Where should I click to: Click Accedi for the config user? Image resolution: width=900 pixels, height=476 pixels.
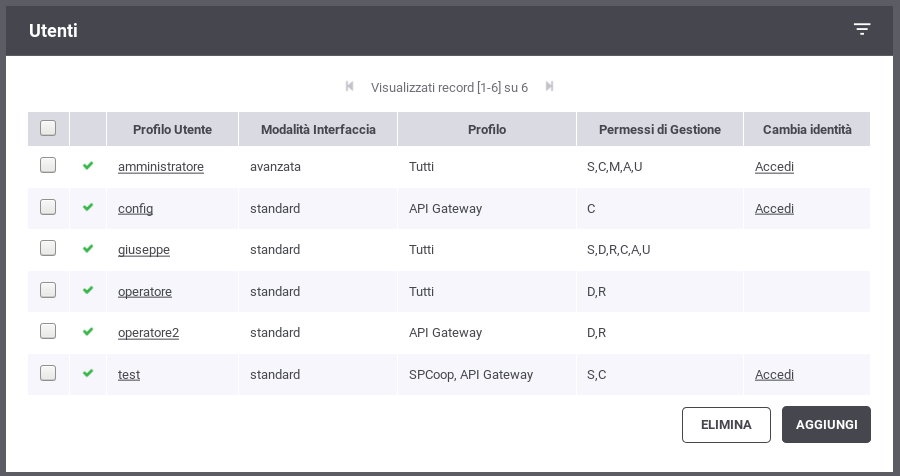tap(774, 208)
